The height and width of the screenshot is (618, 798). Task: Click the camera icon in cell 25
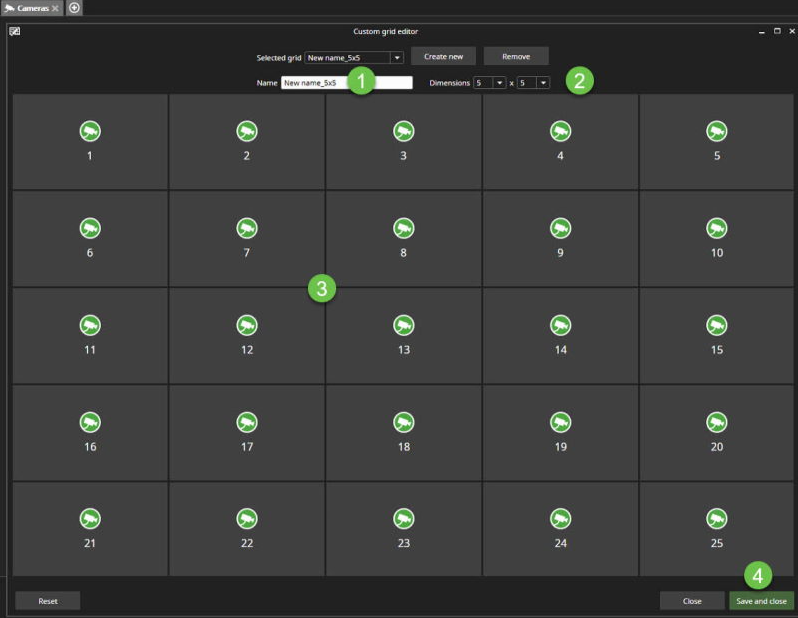tap(717, 518)
